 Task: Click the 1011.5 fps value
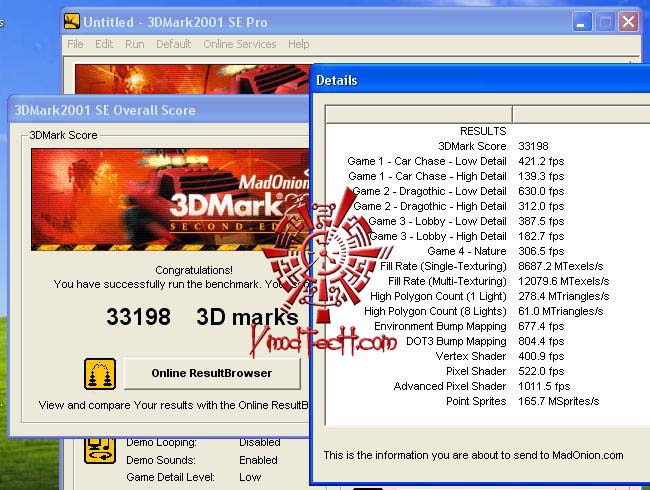coord(544,386)
